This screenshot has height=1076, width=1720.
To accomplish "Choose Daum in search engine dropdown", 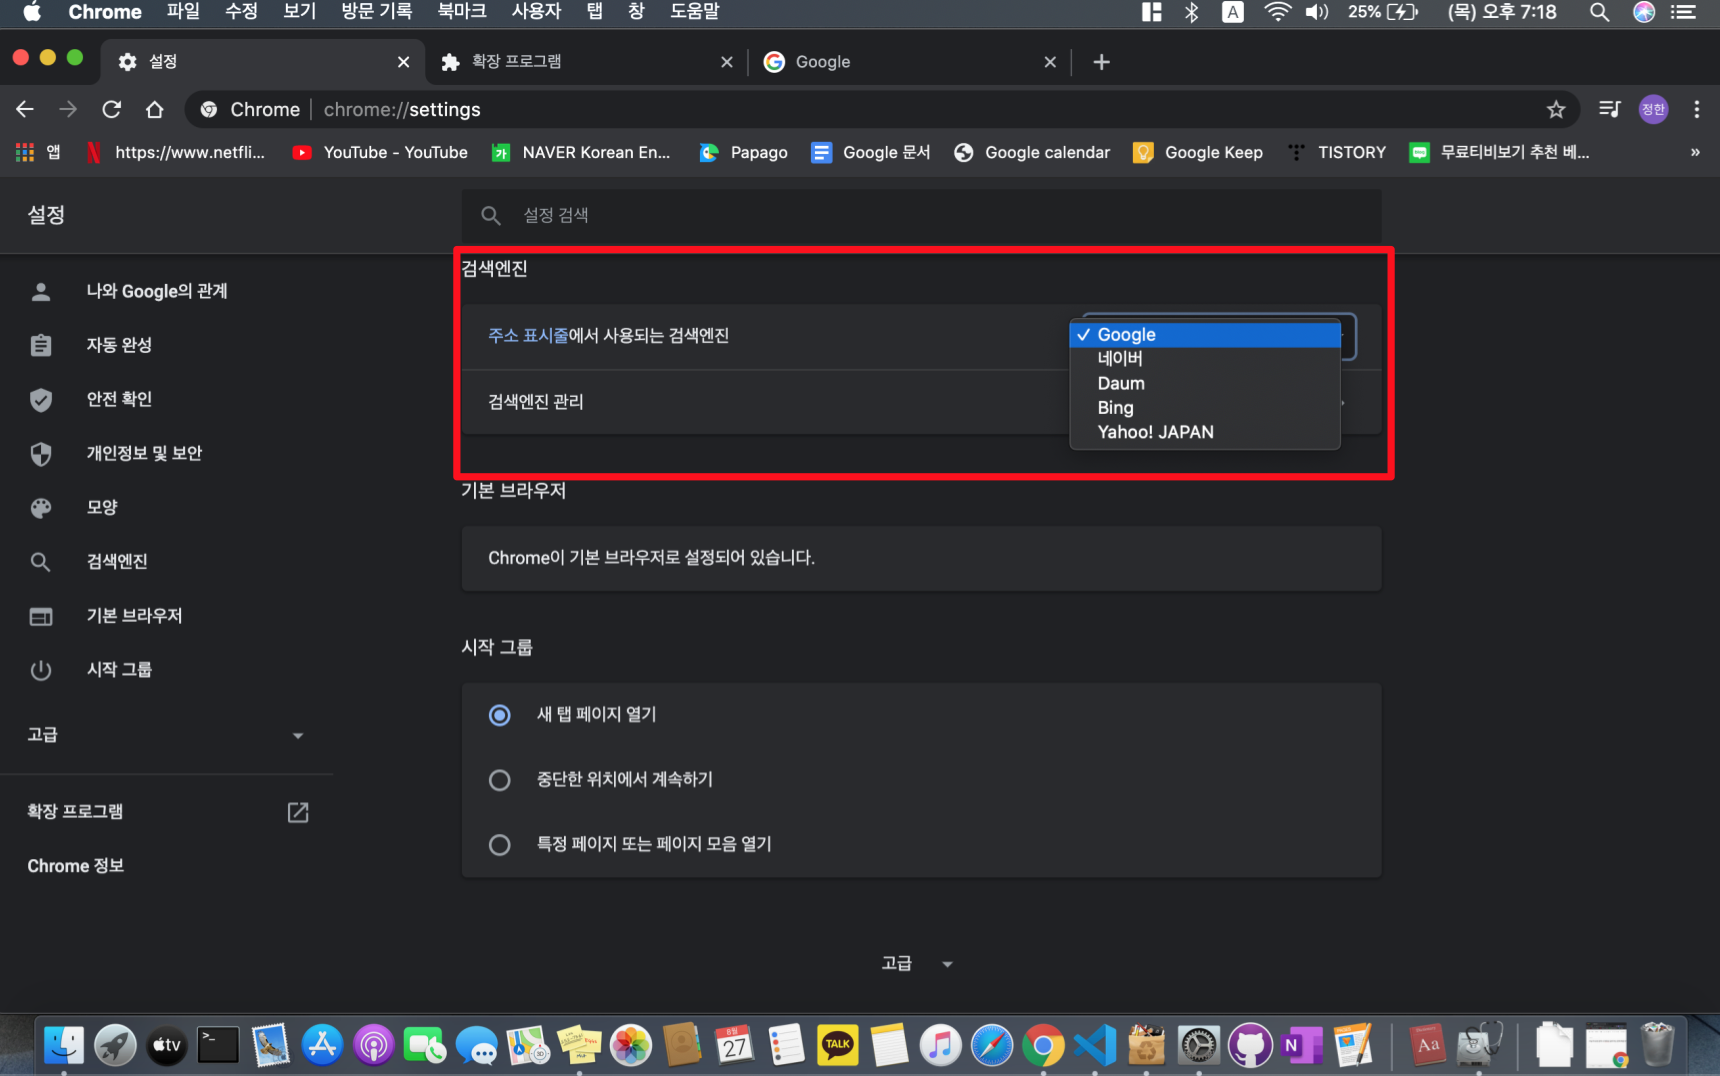I will pyautogui.click(x=1205, y=383).
